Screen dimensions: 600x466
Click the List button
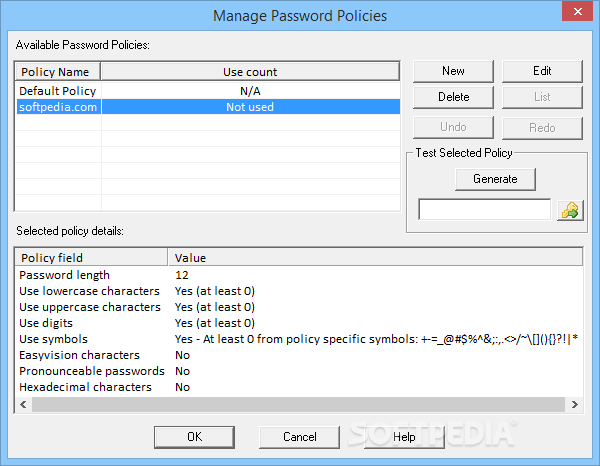point(542,97)
